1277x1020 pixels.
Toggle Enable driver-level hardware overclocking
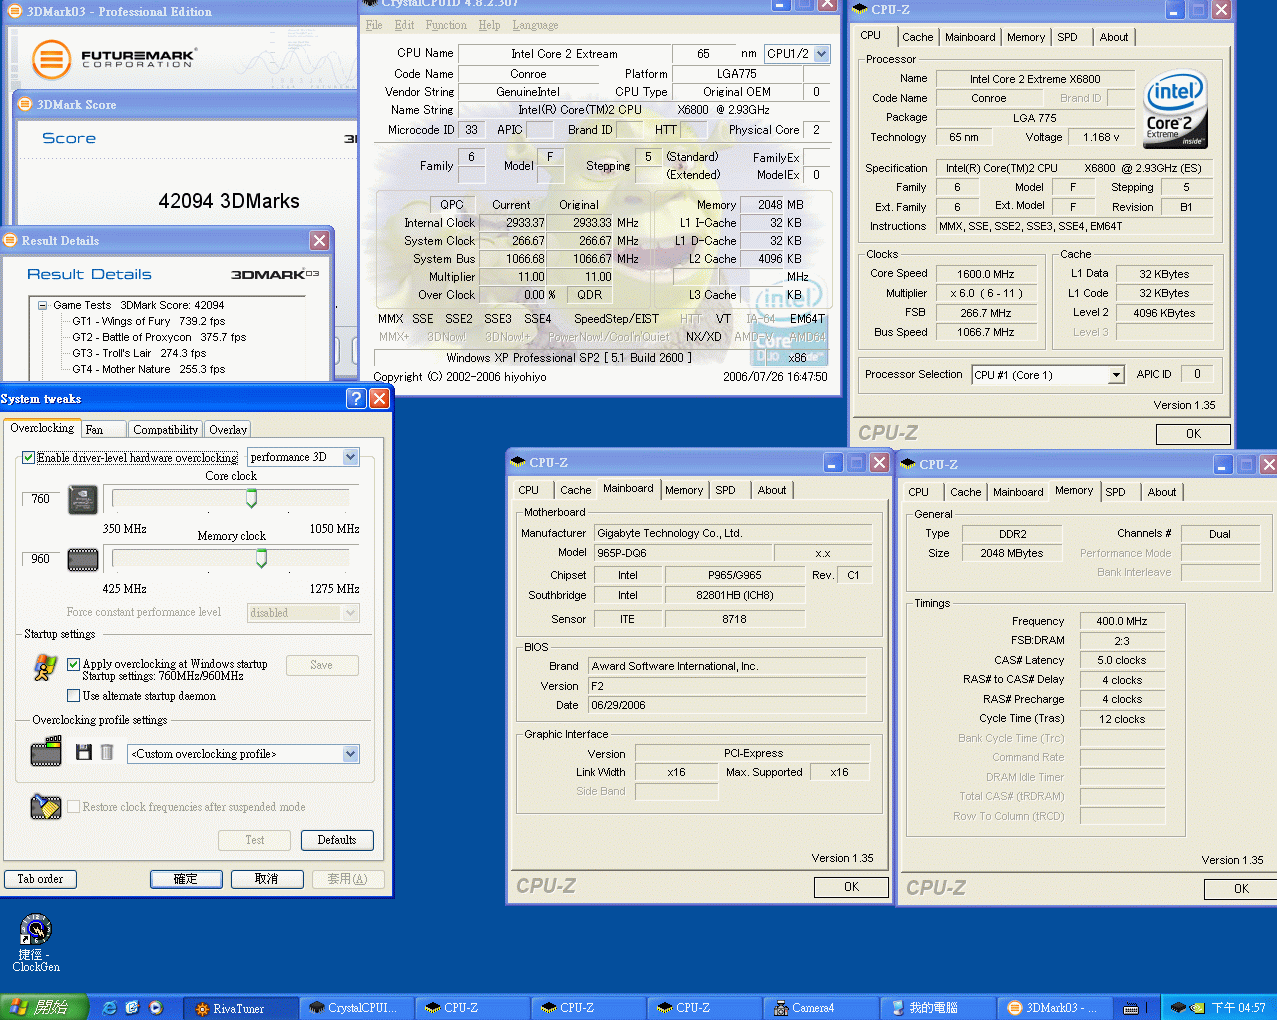coord(28,458)
